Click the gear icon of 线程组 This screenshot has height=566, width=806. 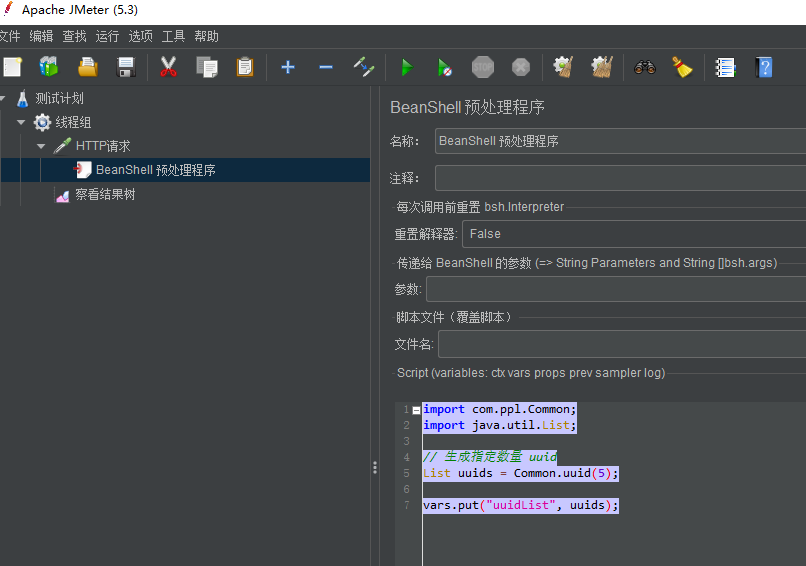click(42, 122)
